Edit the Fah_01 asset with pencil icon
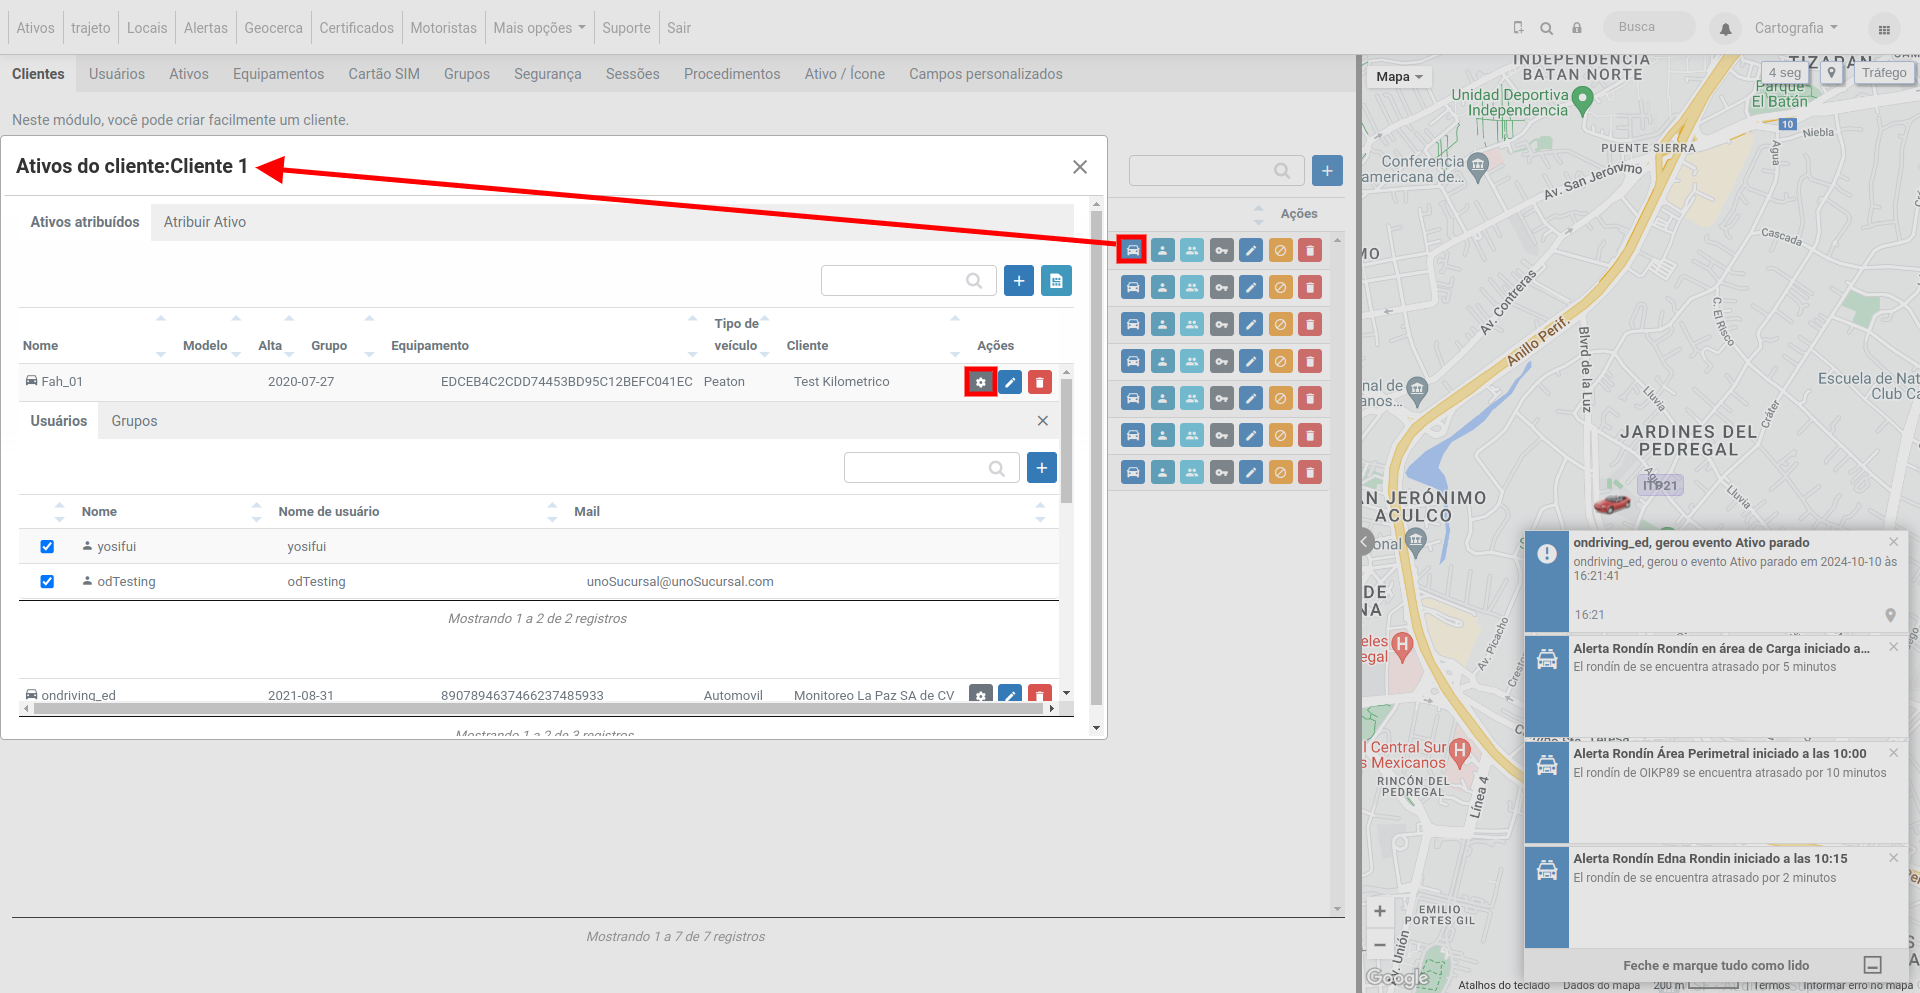This screenshot has width=1920, height=993. point(1010,382)
